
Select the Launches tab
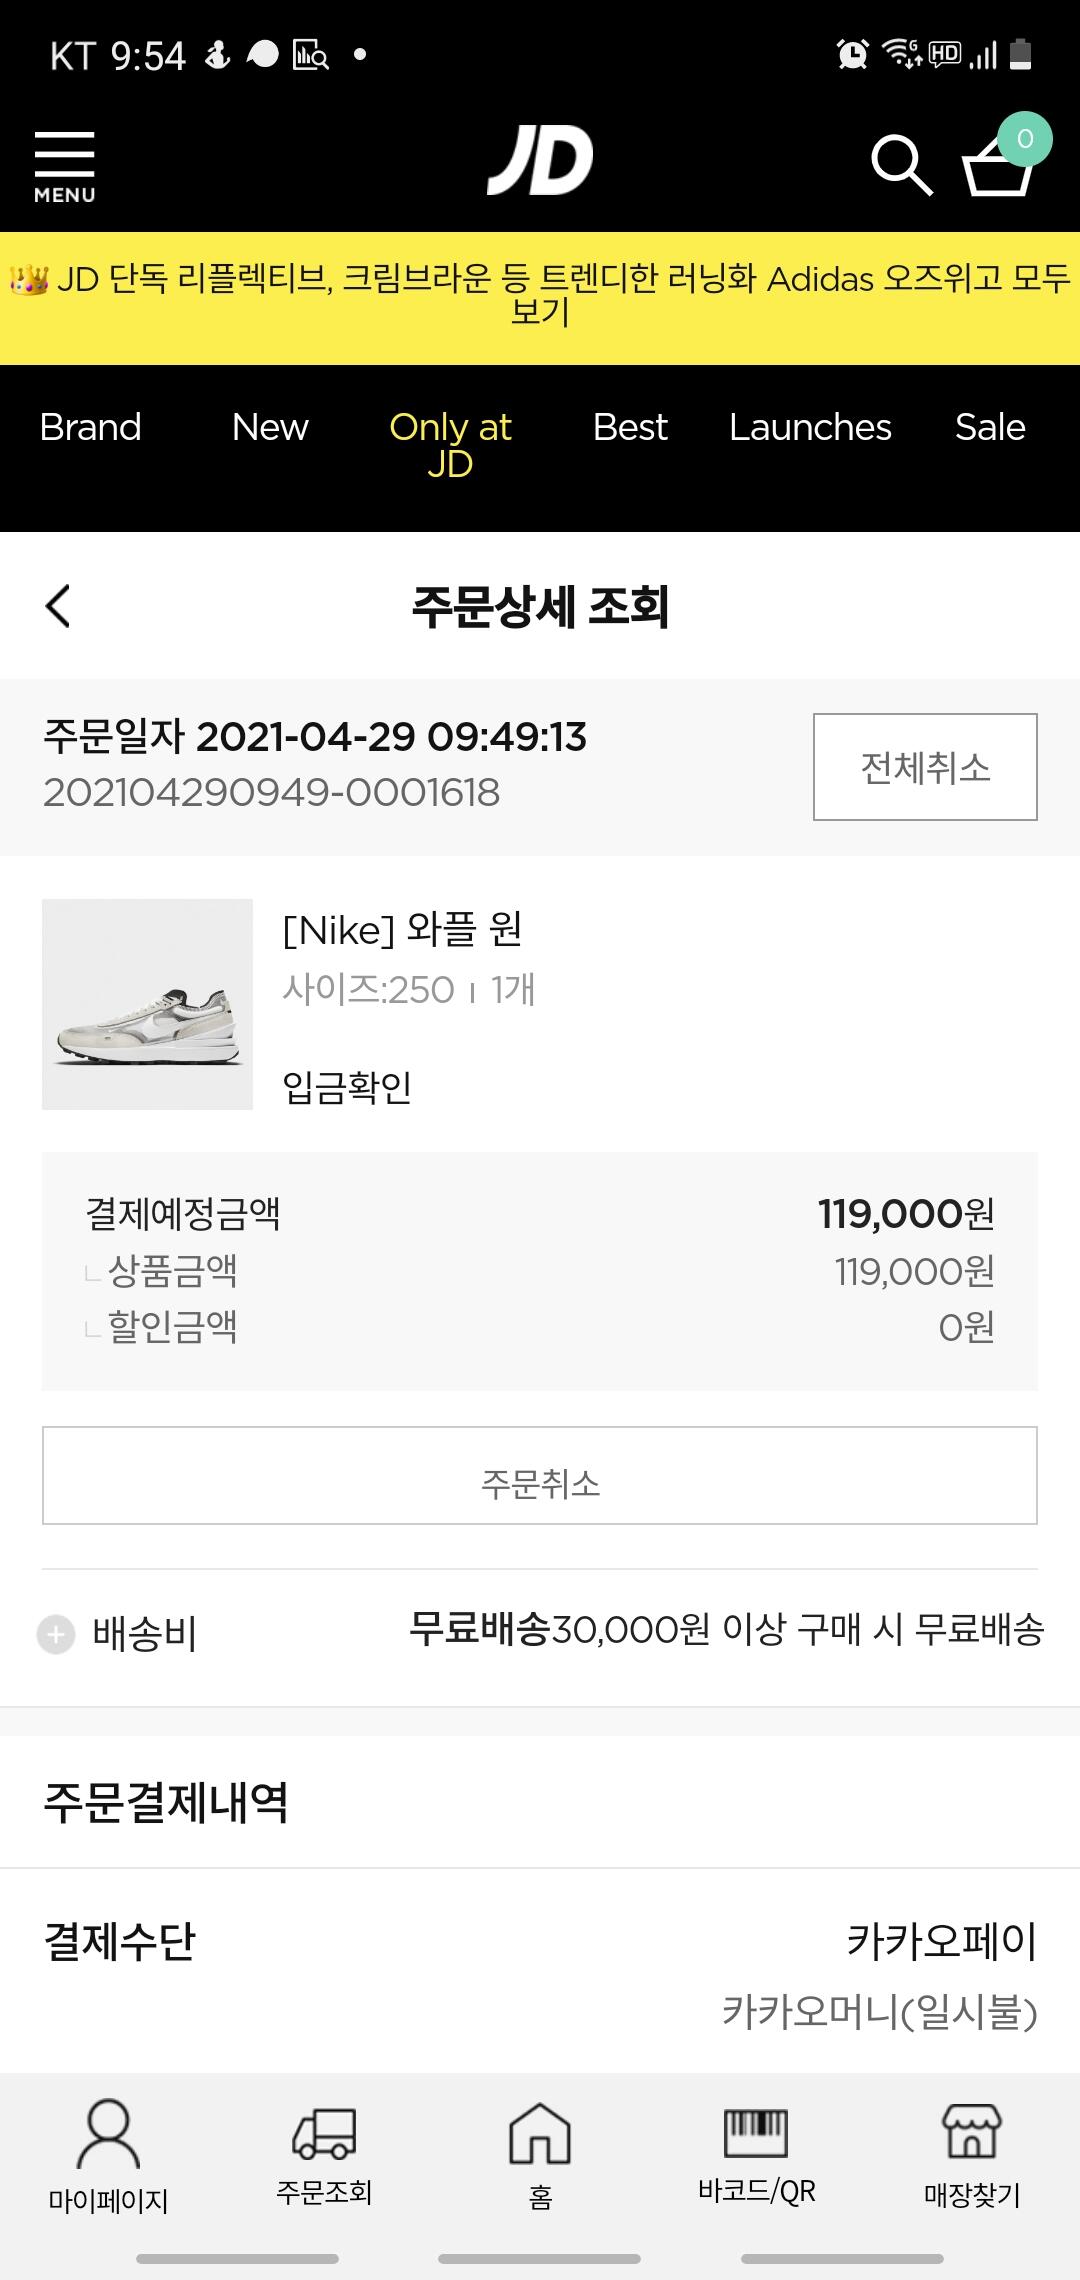(x=810, y=428)
